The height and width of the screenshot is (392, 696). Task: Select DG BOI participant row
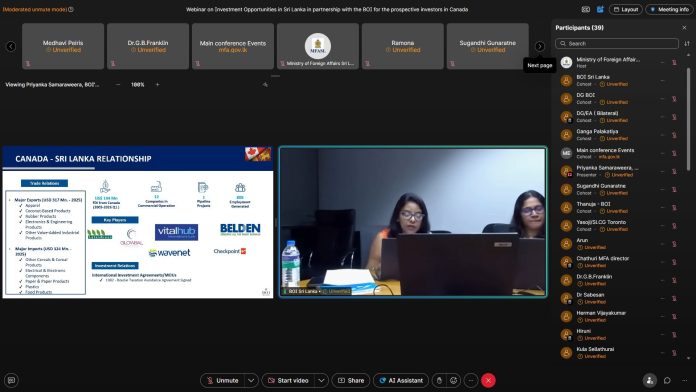tap(619, 99)
